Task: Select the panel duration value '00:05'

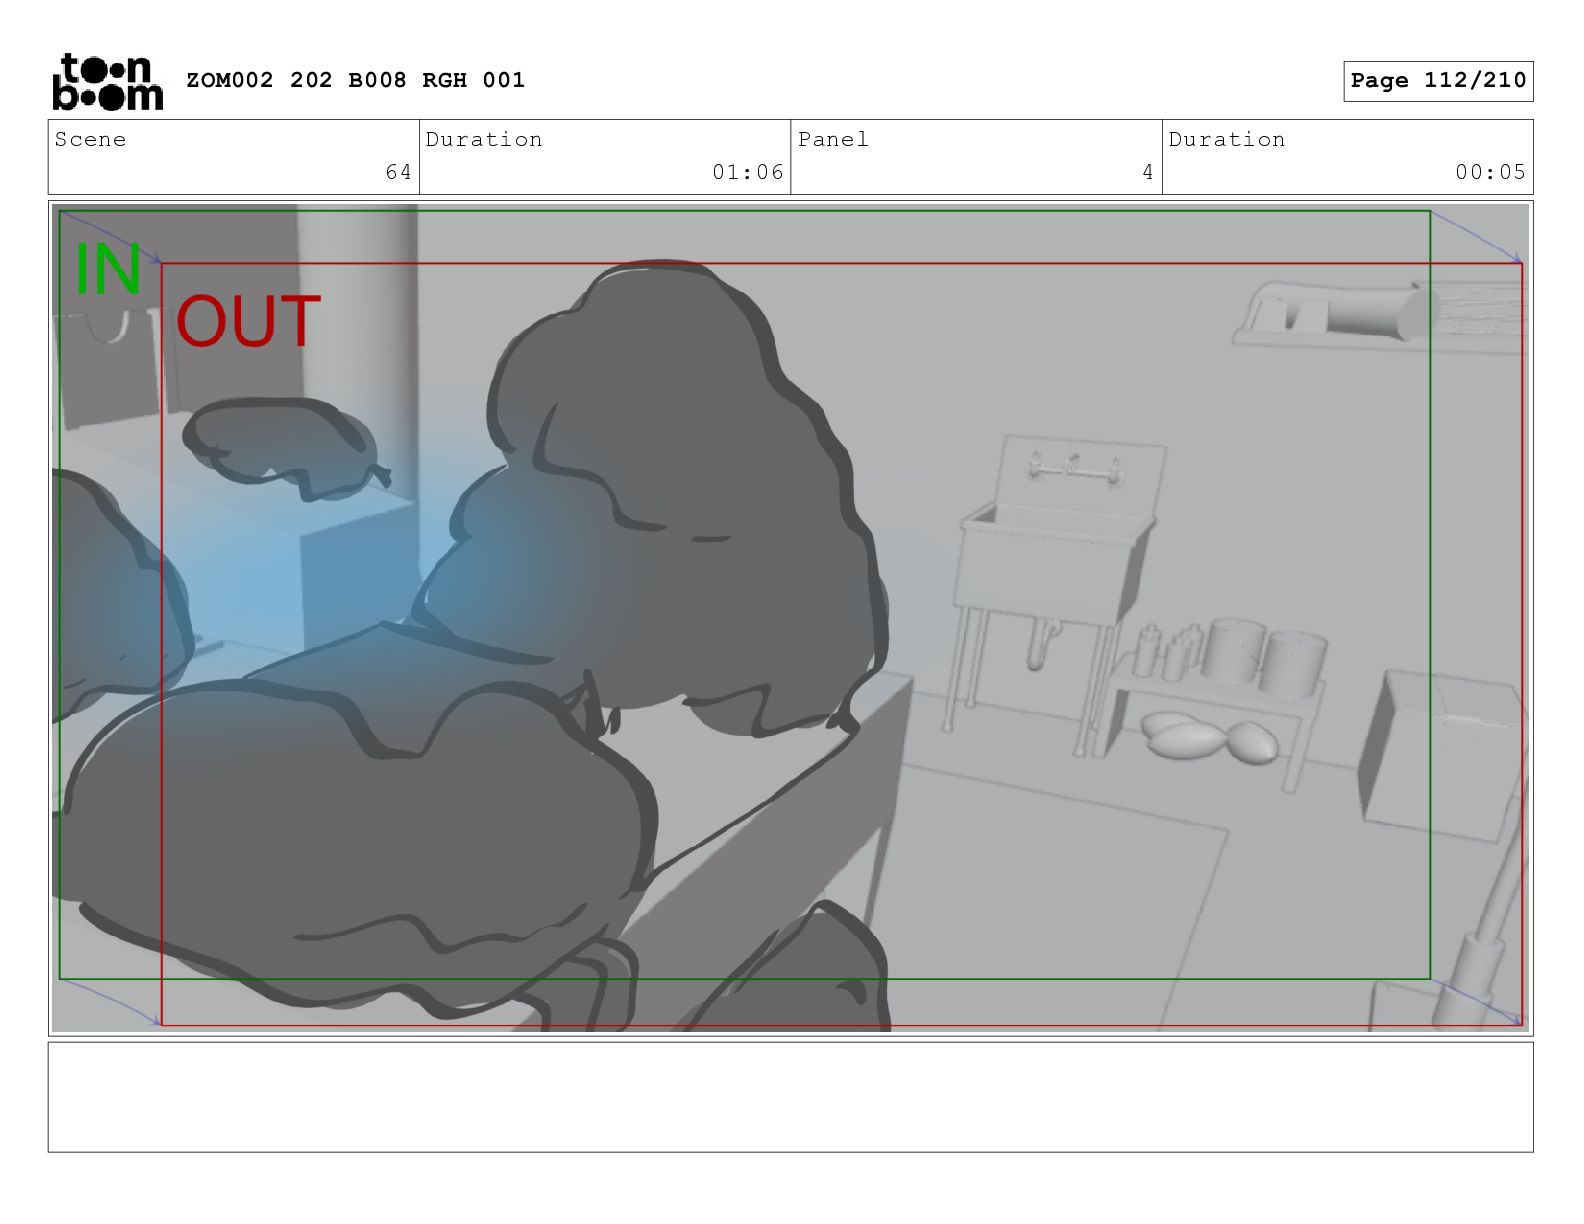Action: tap(1490, 172)
